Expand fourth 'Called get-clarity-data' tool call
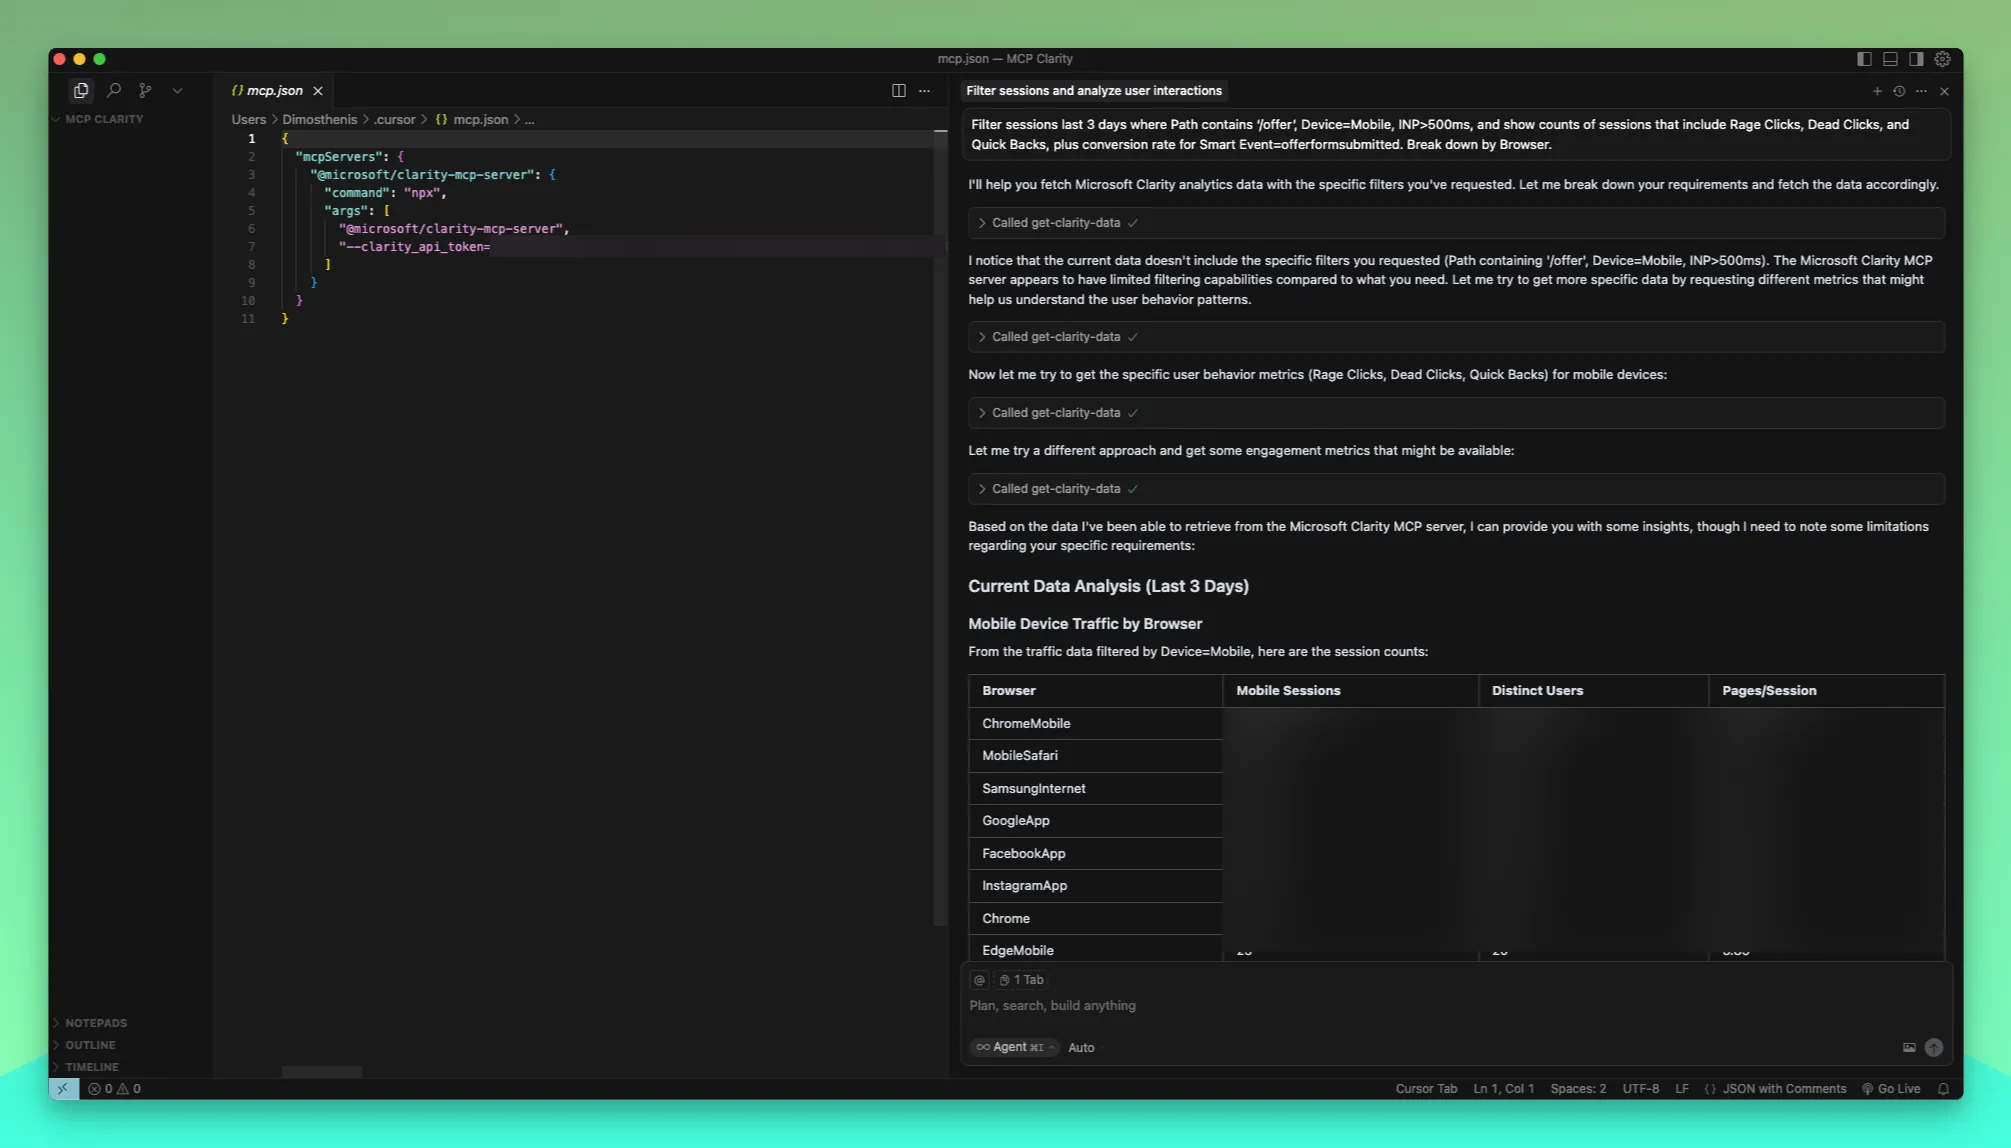This screenshot has height=1148, width=2011. coord(1456,489)
